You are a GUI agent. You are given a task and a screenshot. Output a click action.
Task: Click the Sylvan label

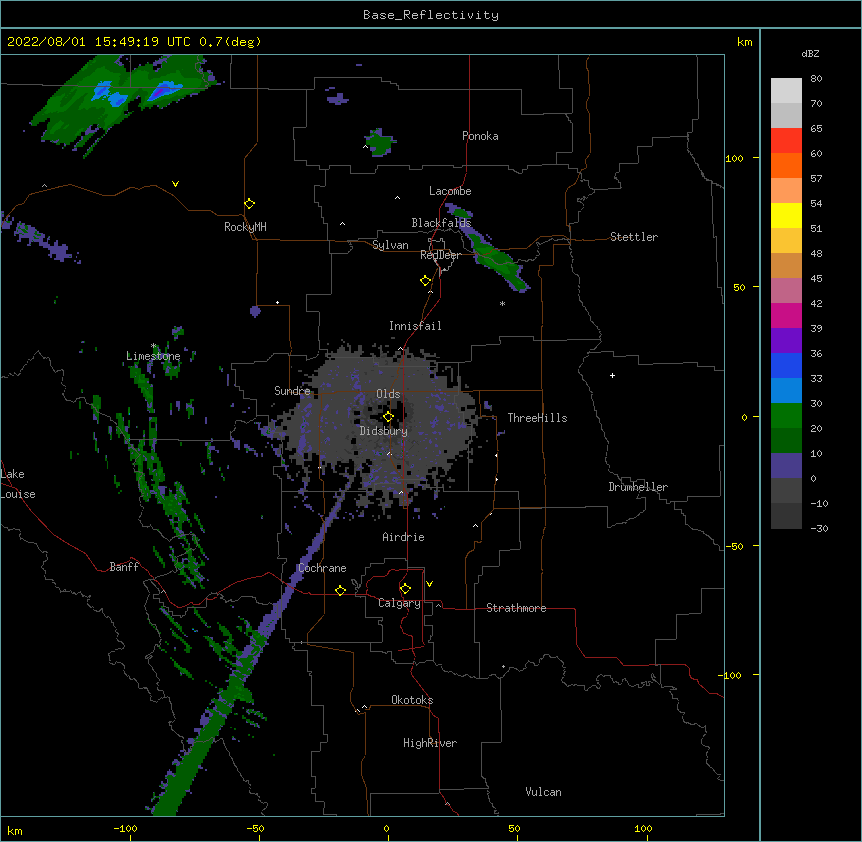pos(390,245)
